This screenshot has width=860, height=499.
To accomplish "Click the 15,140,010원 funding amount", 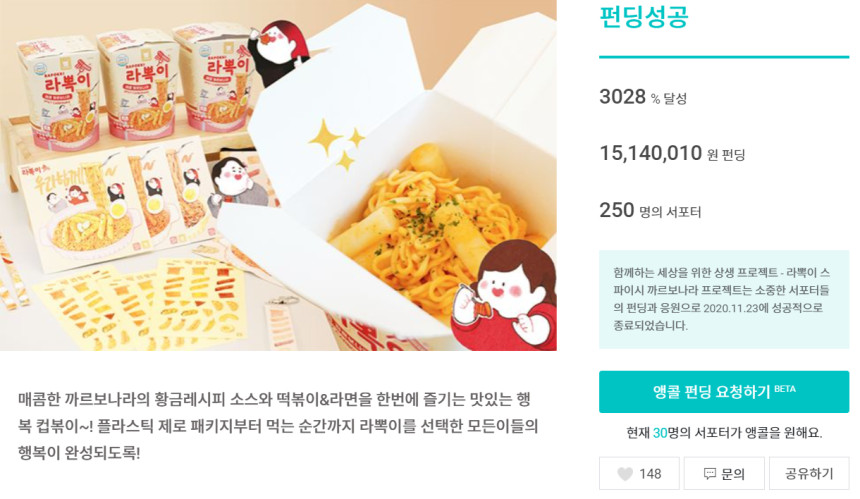I will click(672, 154).
